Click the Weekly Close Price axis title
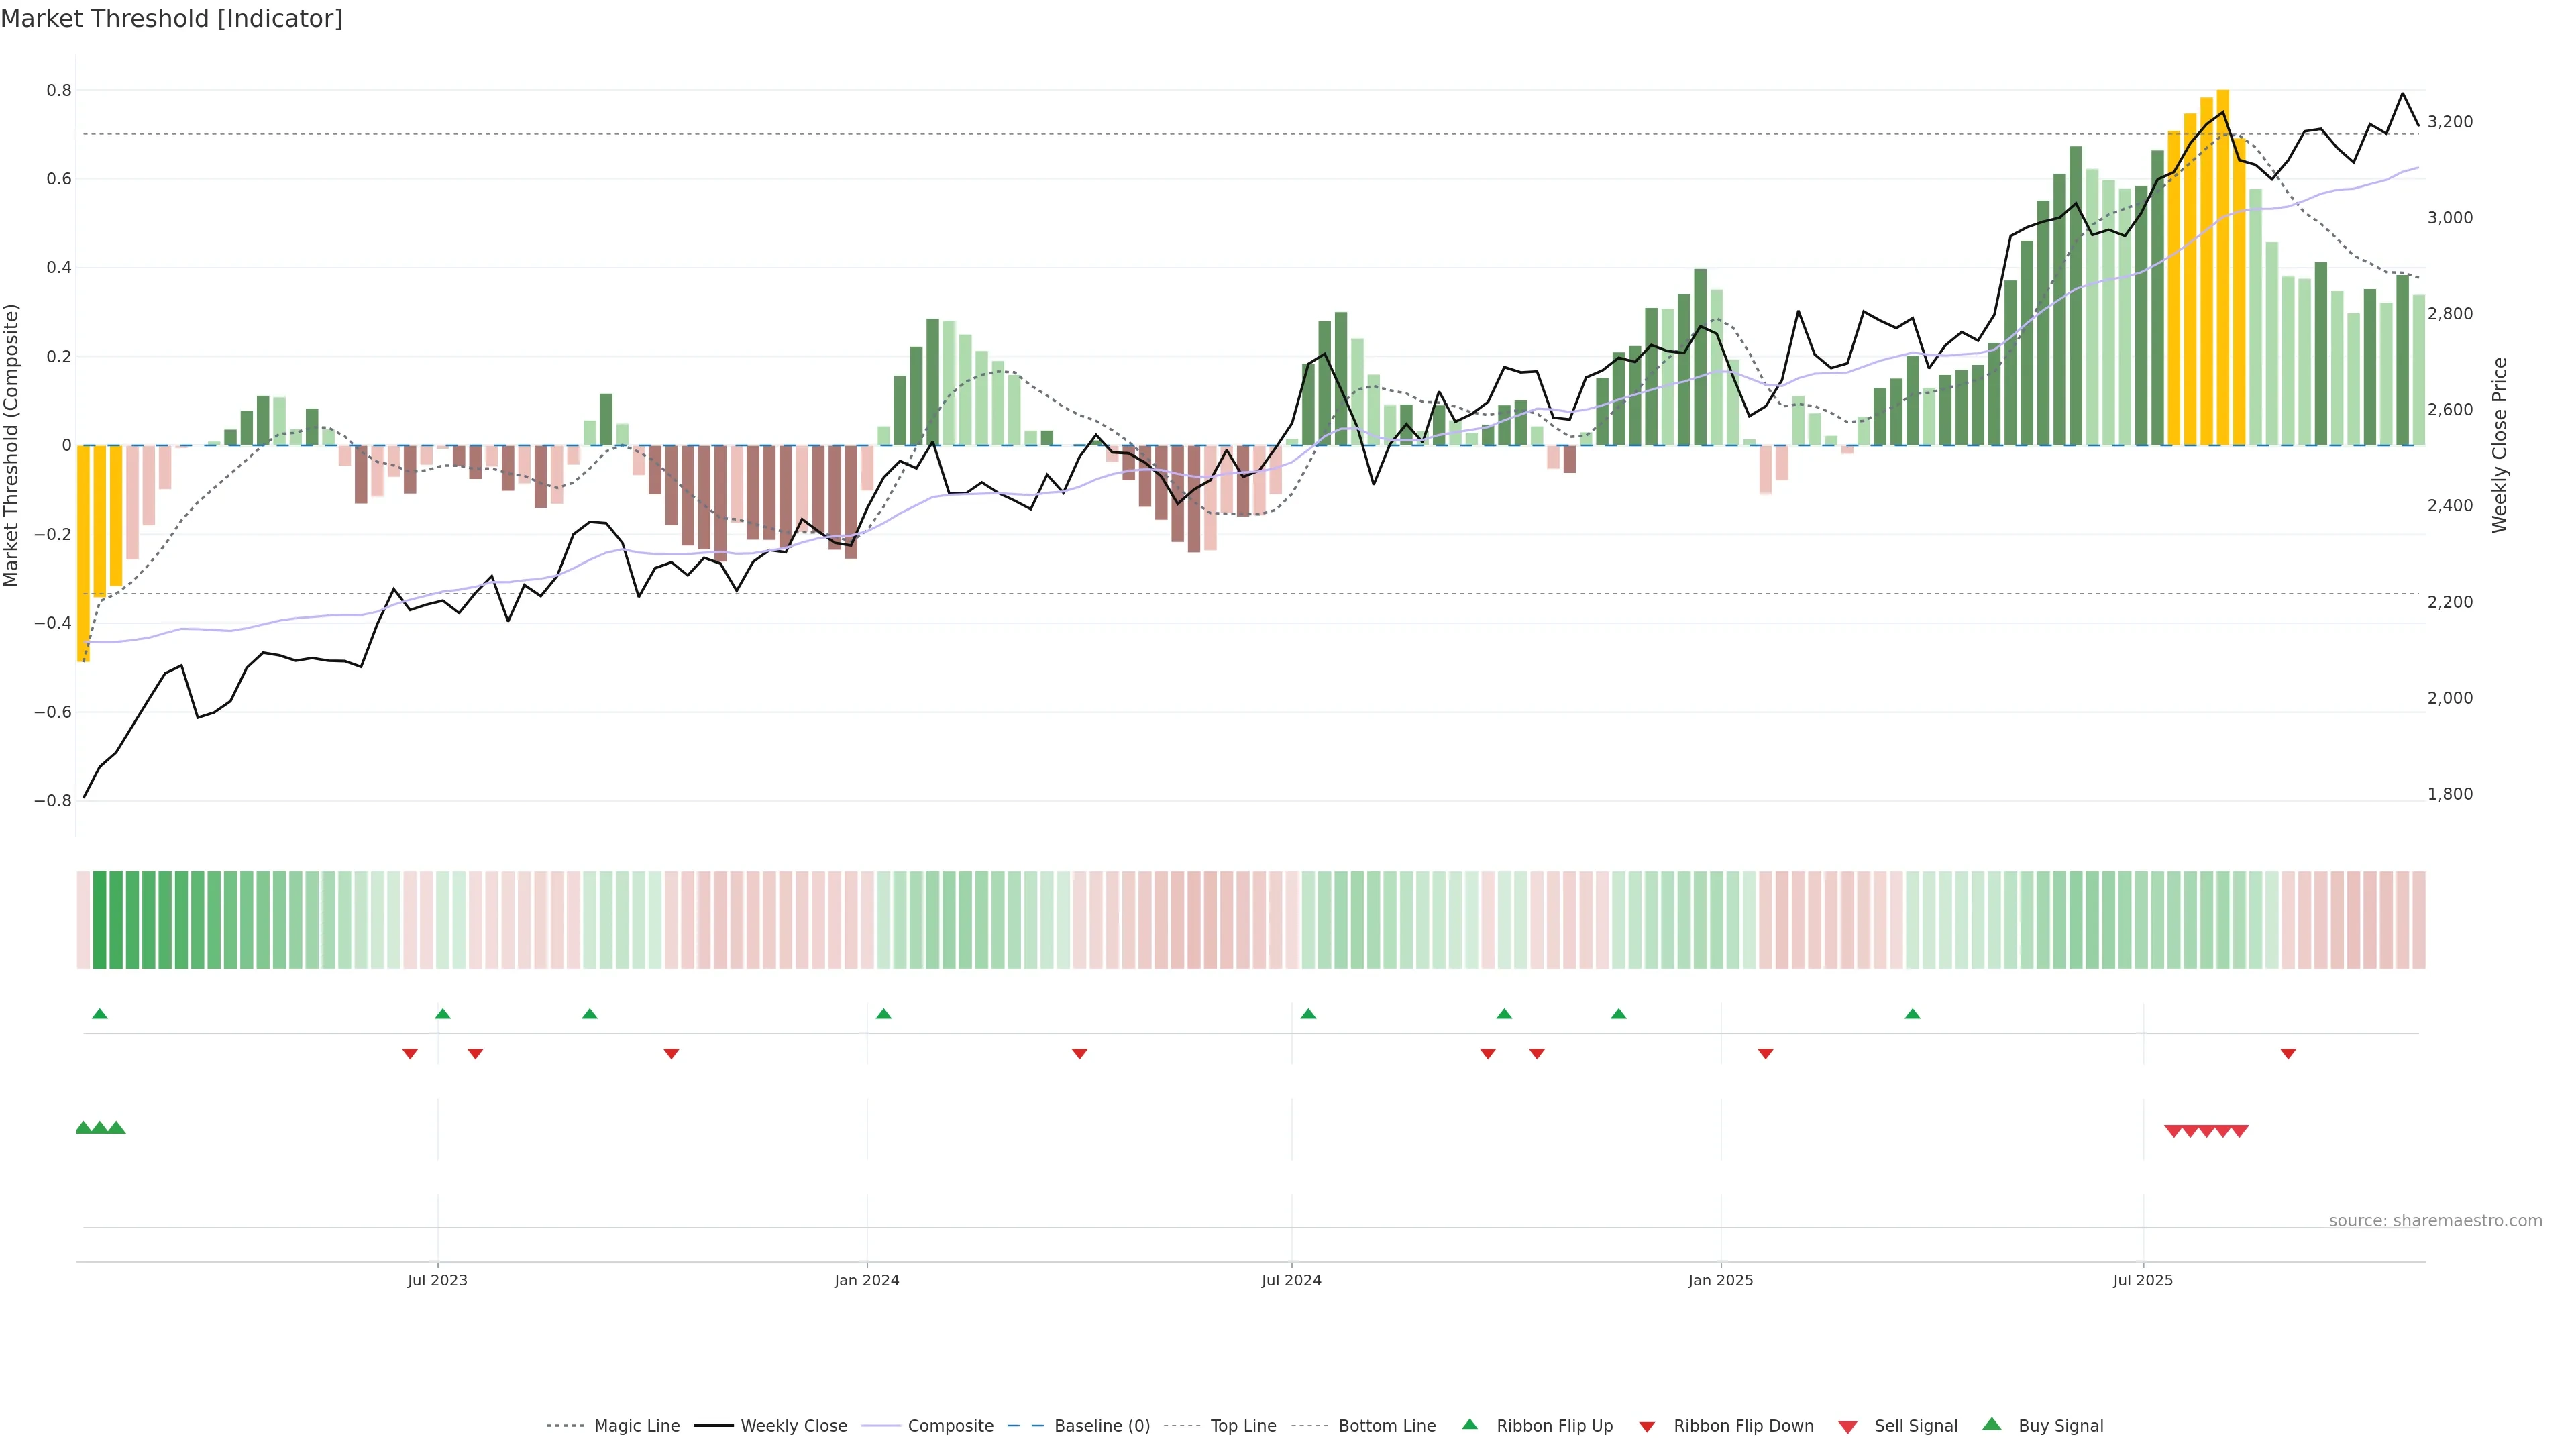 [x=2500, y=445]
